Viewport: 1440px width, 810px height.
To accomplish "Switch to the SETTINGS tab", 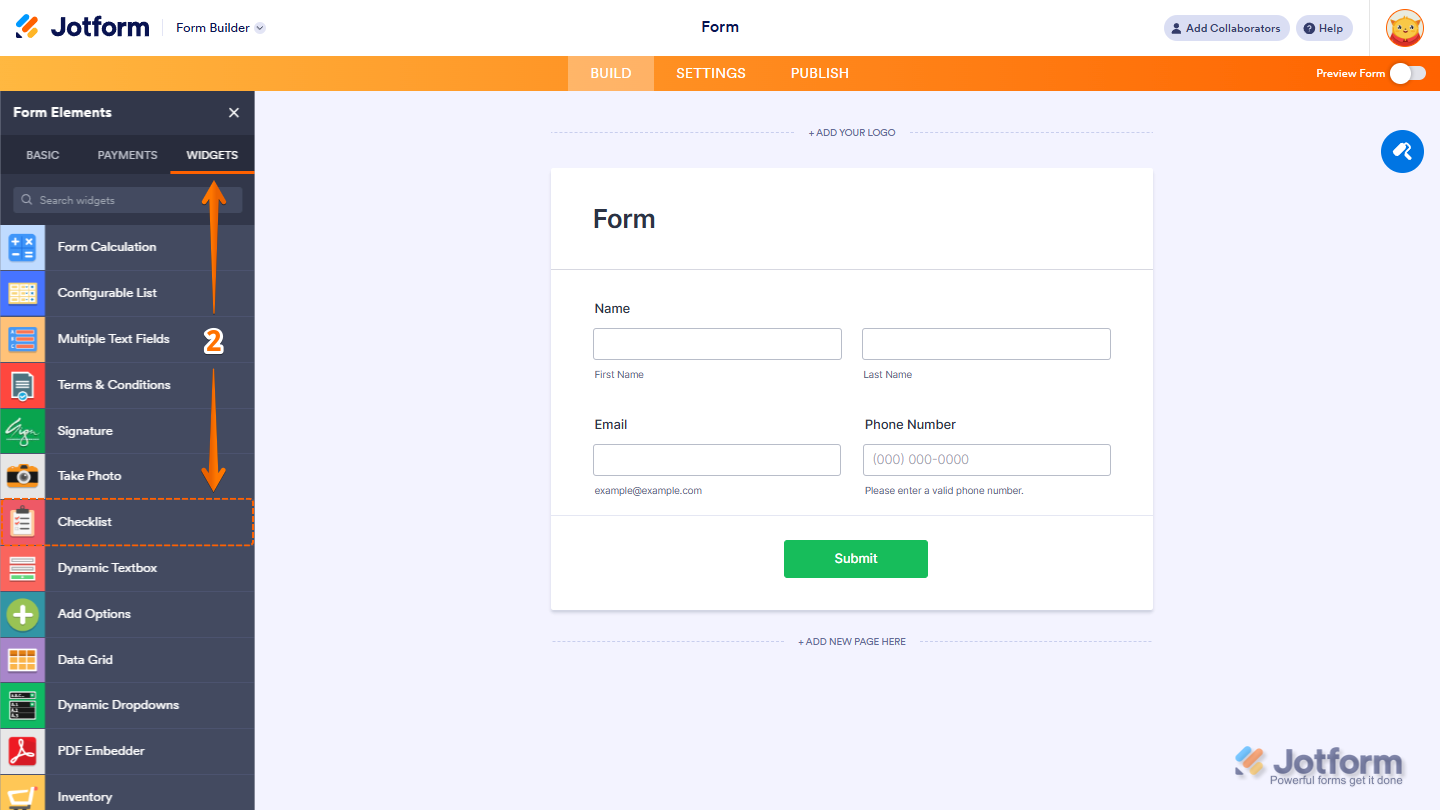I will pos(710,72).
